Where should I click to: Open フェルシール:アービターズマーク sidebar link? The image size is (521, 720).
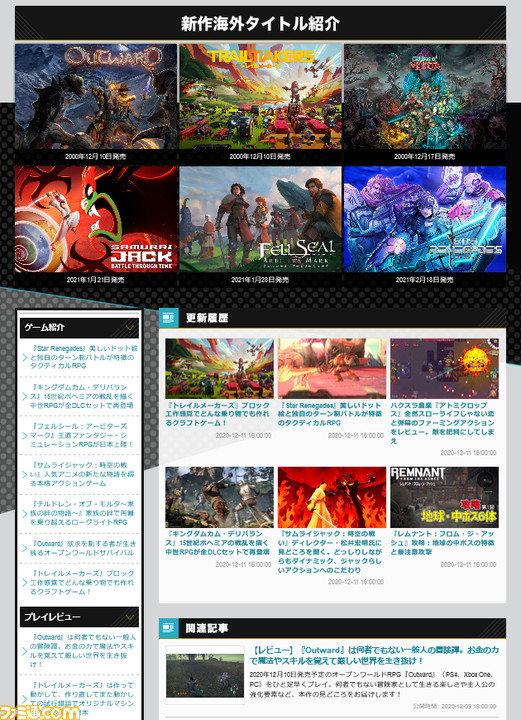[82, 435]
